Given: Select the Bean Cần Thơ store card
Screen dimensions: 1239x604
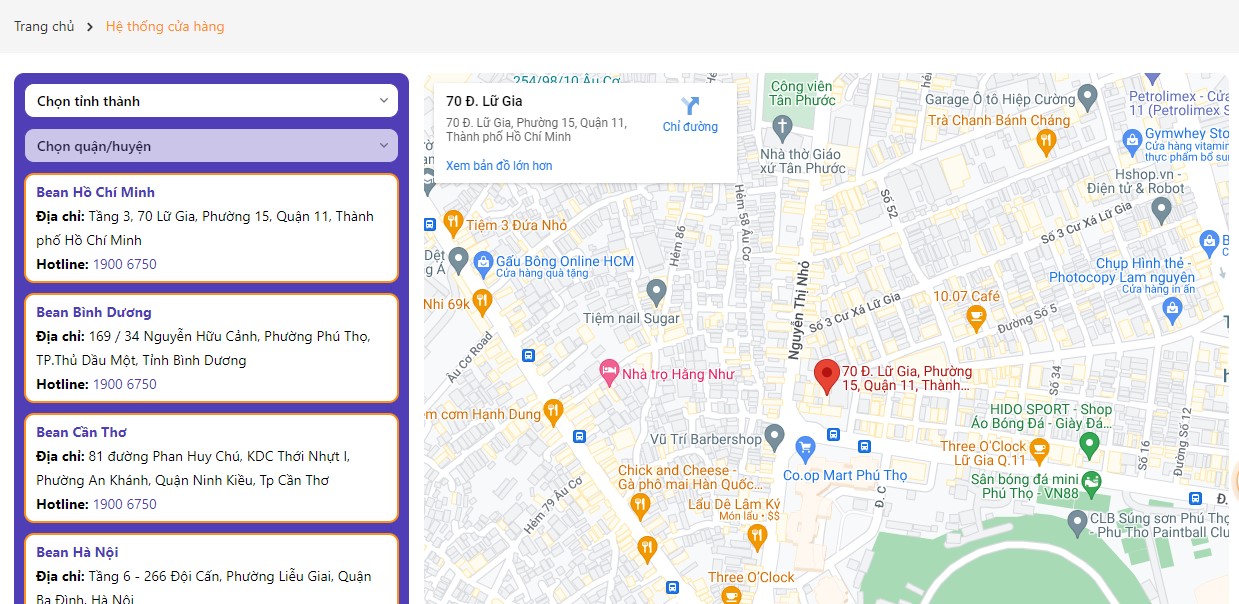Looking at the screenshot, I should 211,468.
